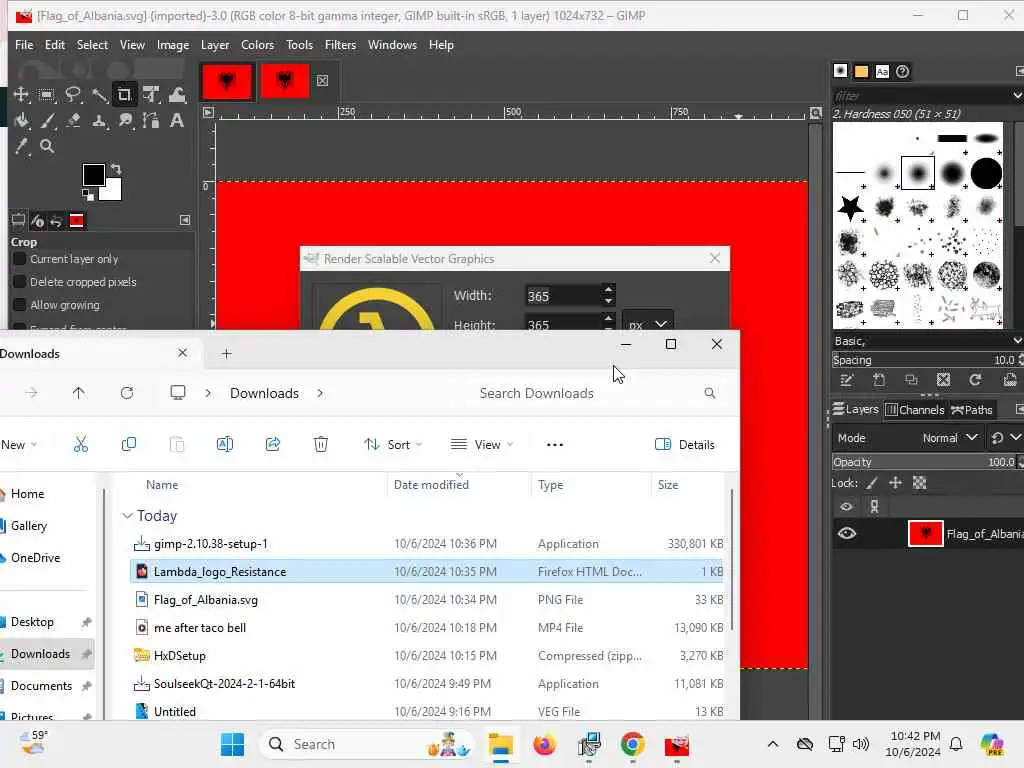The width and height of the screenshot is (1024, 768).
Task: Refresh the Downloads folder view
Action: pos(127,393)
